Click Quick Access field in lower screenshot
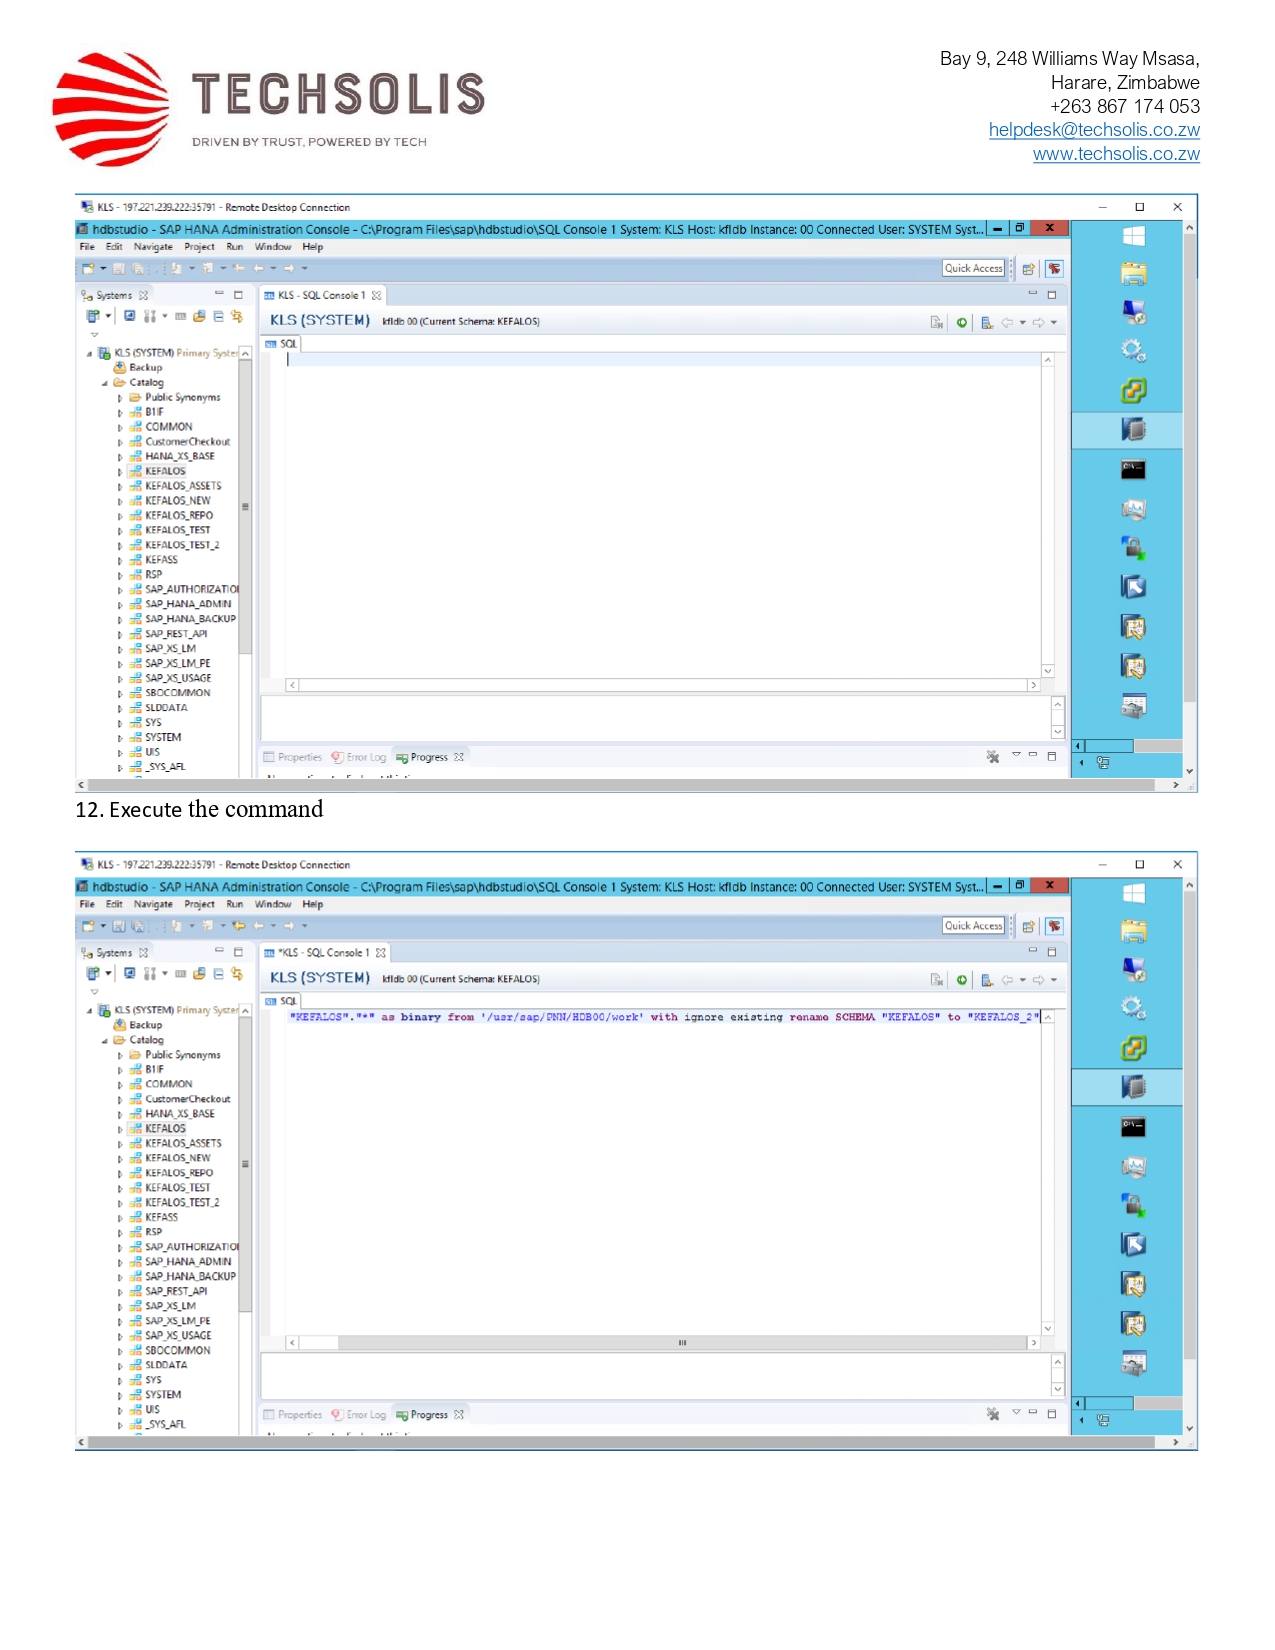Screen dimensions: 1275x1650 pos(974,926)
